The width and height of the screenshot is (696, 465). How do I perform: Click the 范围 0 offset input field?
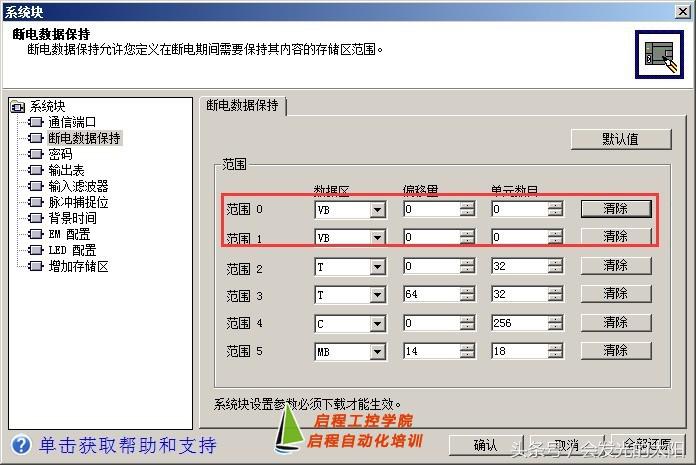pyautogui.click(x=431, y=209)
